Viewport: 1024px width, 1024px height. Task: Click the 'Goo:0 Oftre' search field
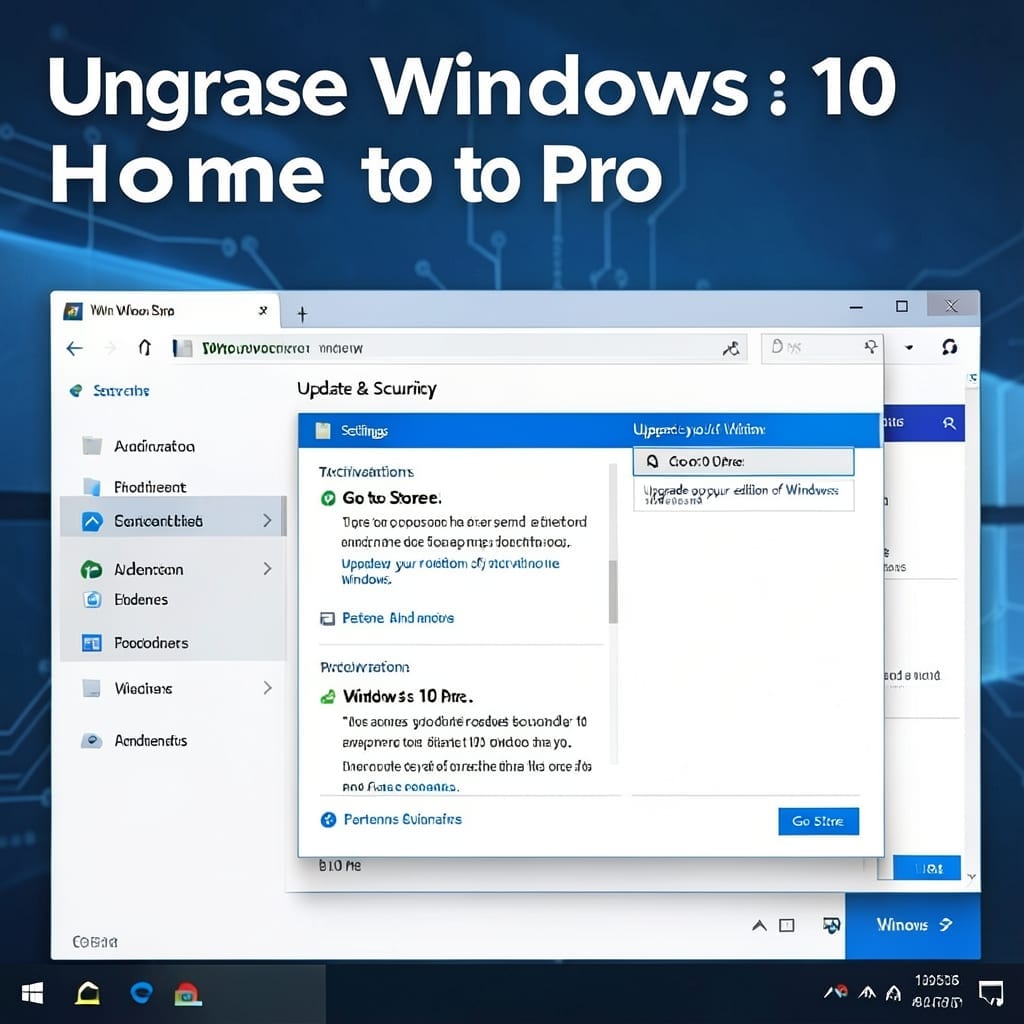click(743, 462)
